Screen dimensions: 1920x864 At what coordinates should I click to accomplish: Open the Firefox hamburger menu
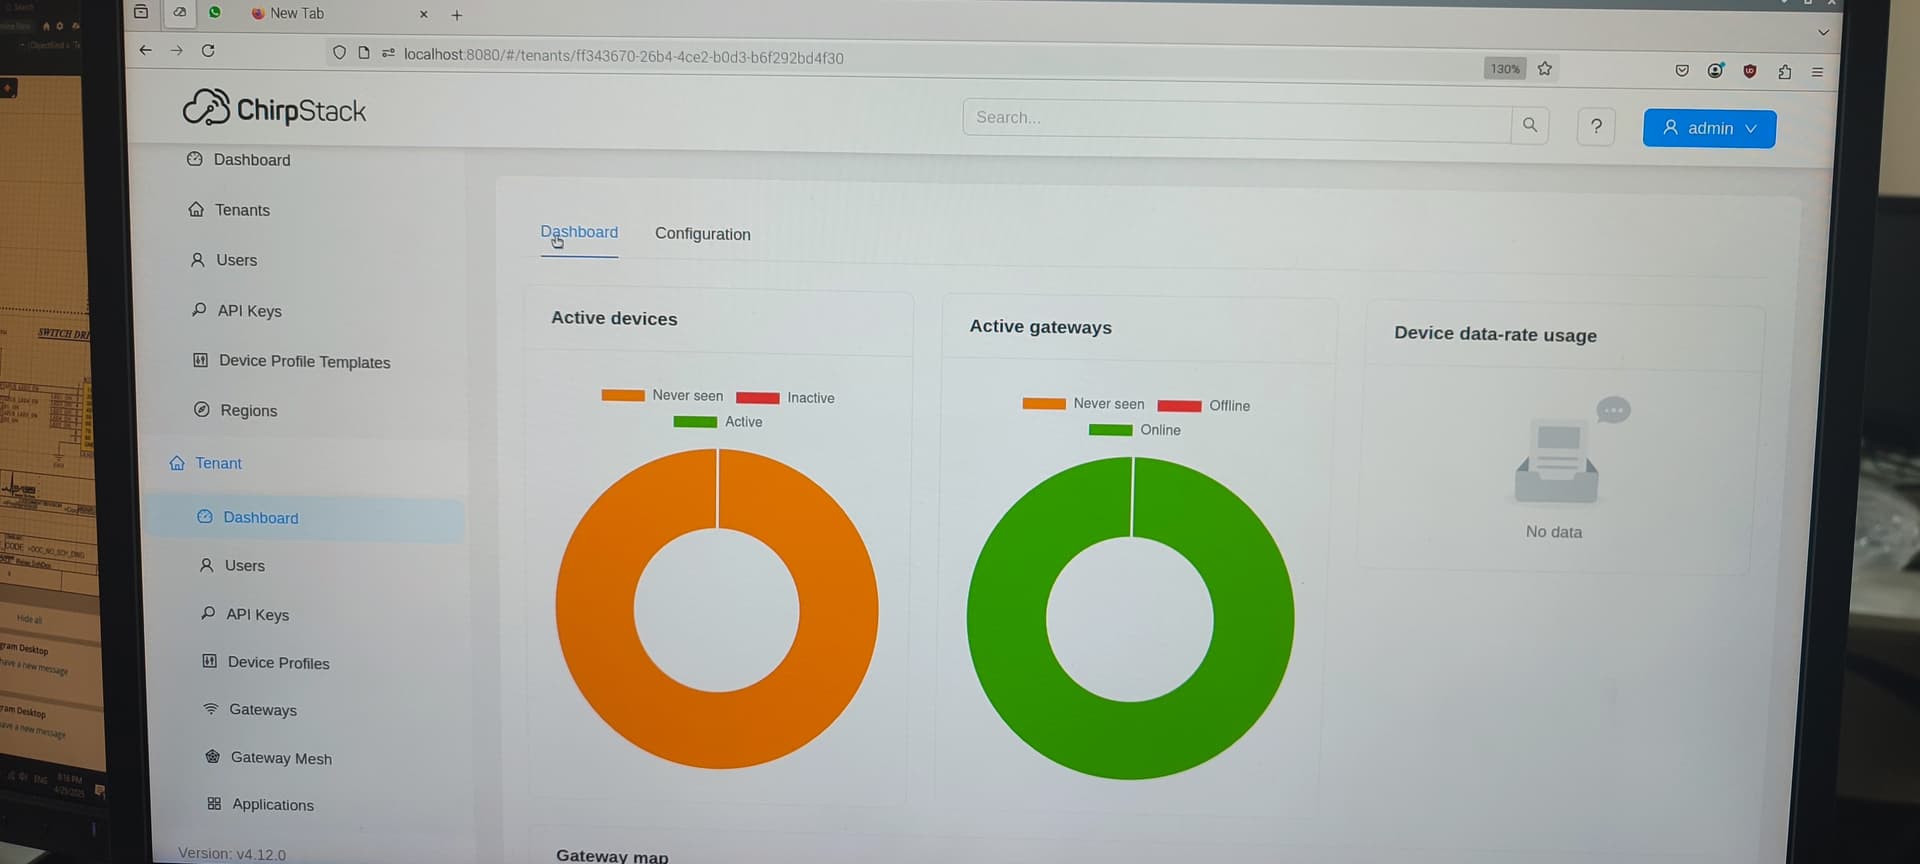point(1817,72)
